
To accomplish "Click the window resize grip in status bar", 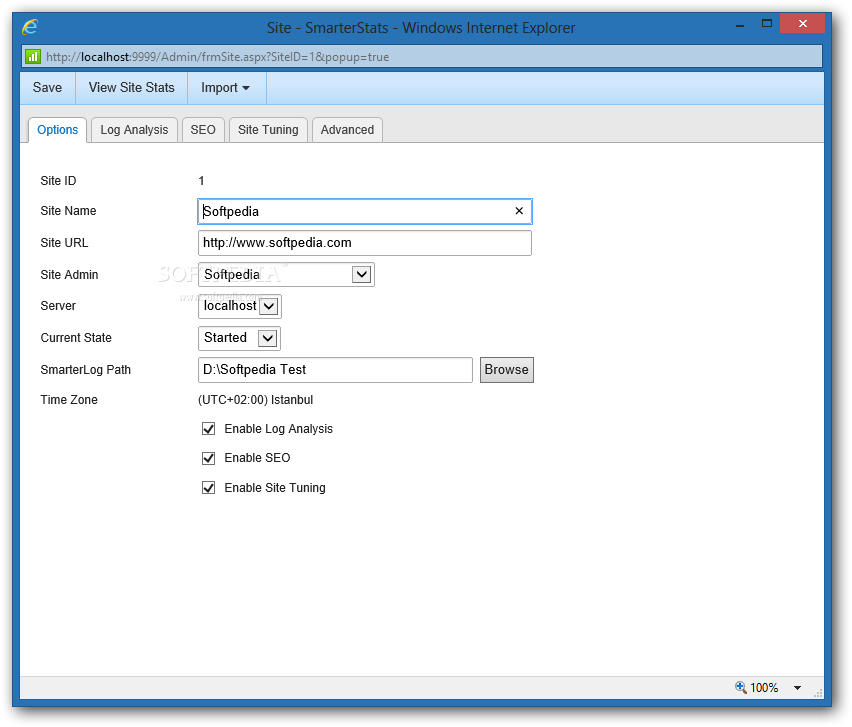I will tap(818, 693).
